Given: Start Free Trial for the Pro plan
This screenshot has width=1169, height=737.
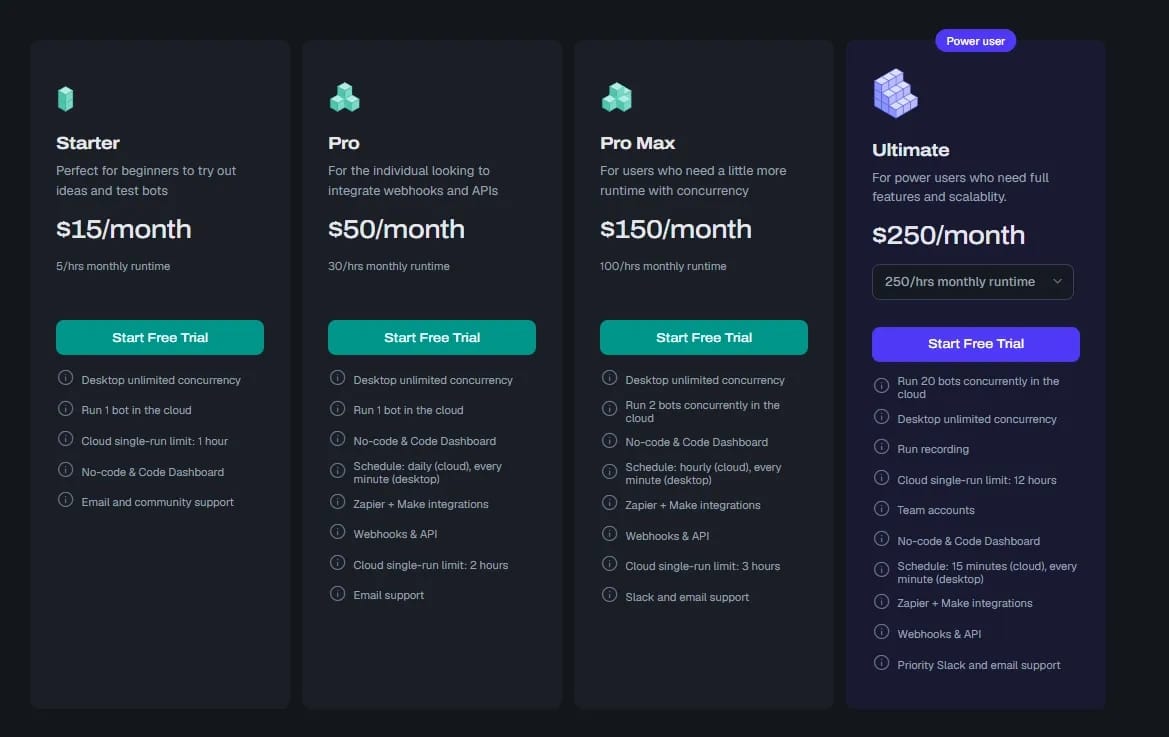Looking at the screenshot, I should (432, 338).
